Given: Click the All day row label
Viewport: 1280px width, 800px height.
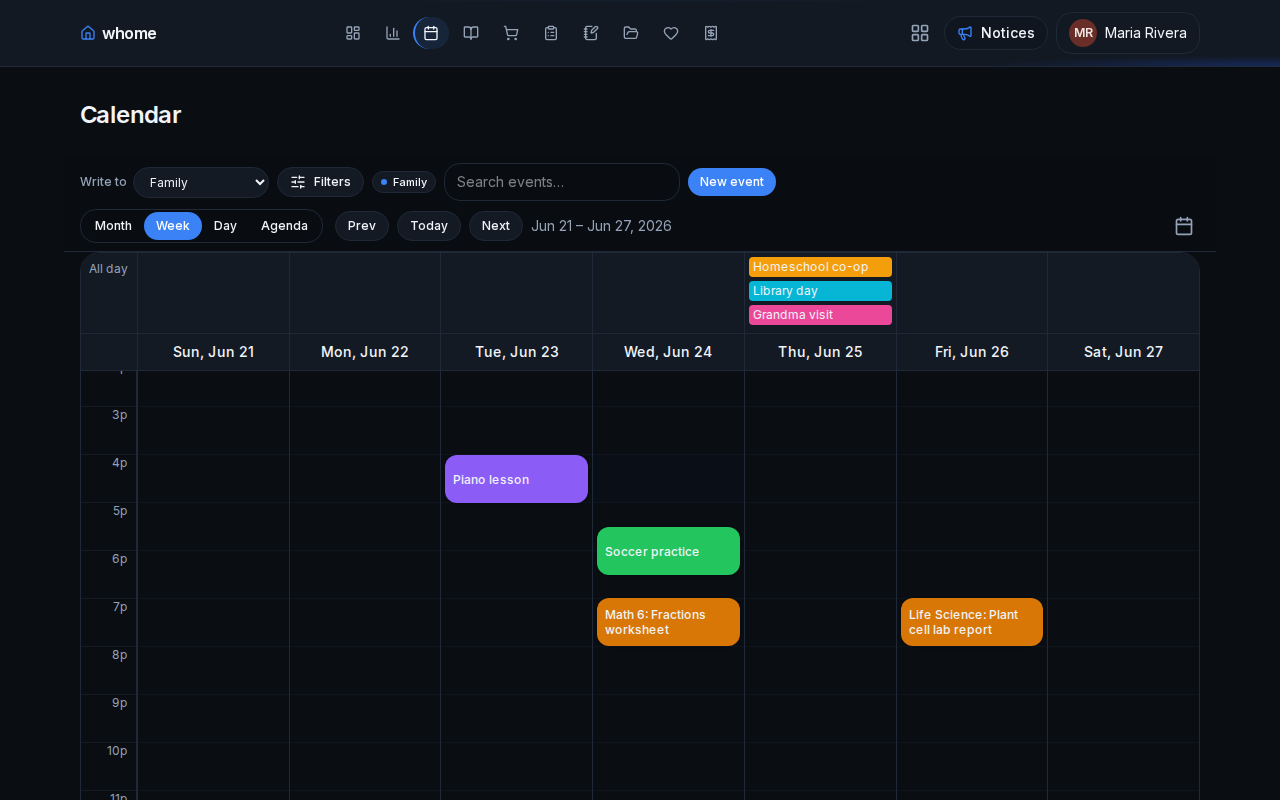Looking at the screenshot, I should point(108,269).
